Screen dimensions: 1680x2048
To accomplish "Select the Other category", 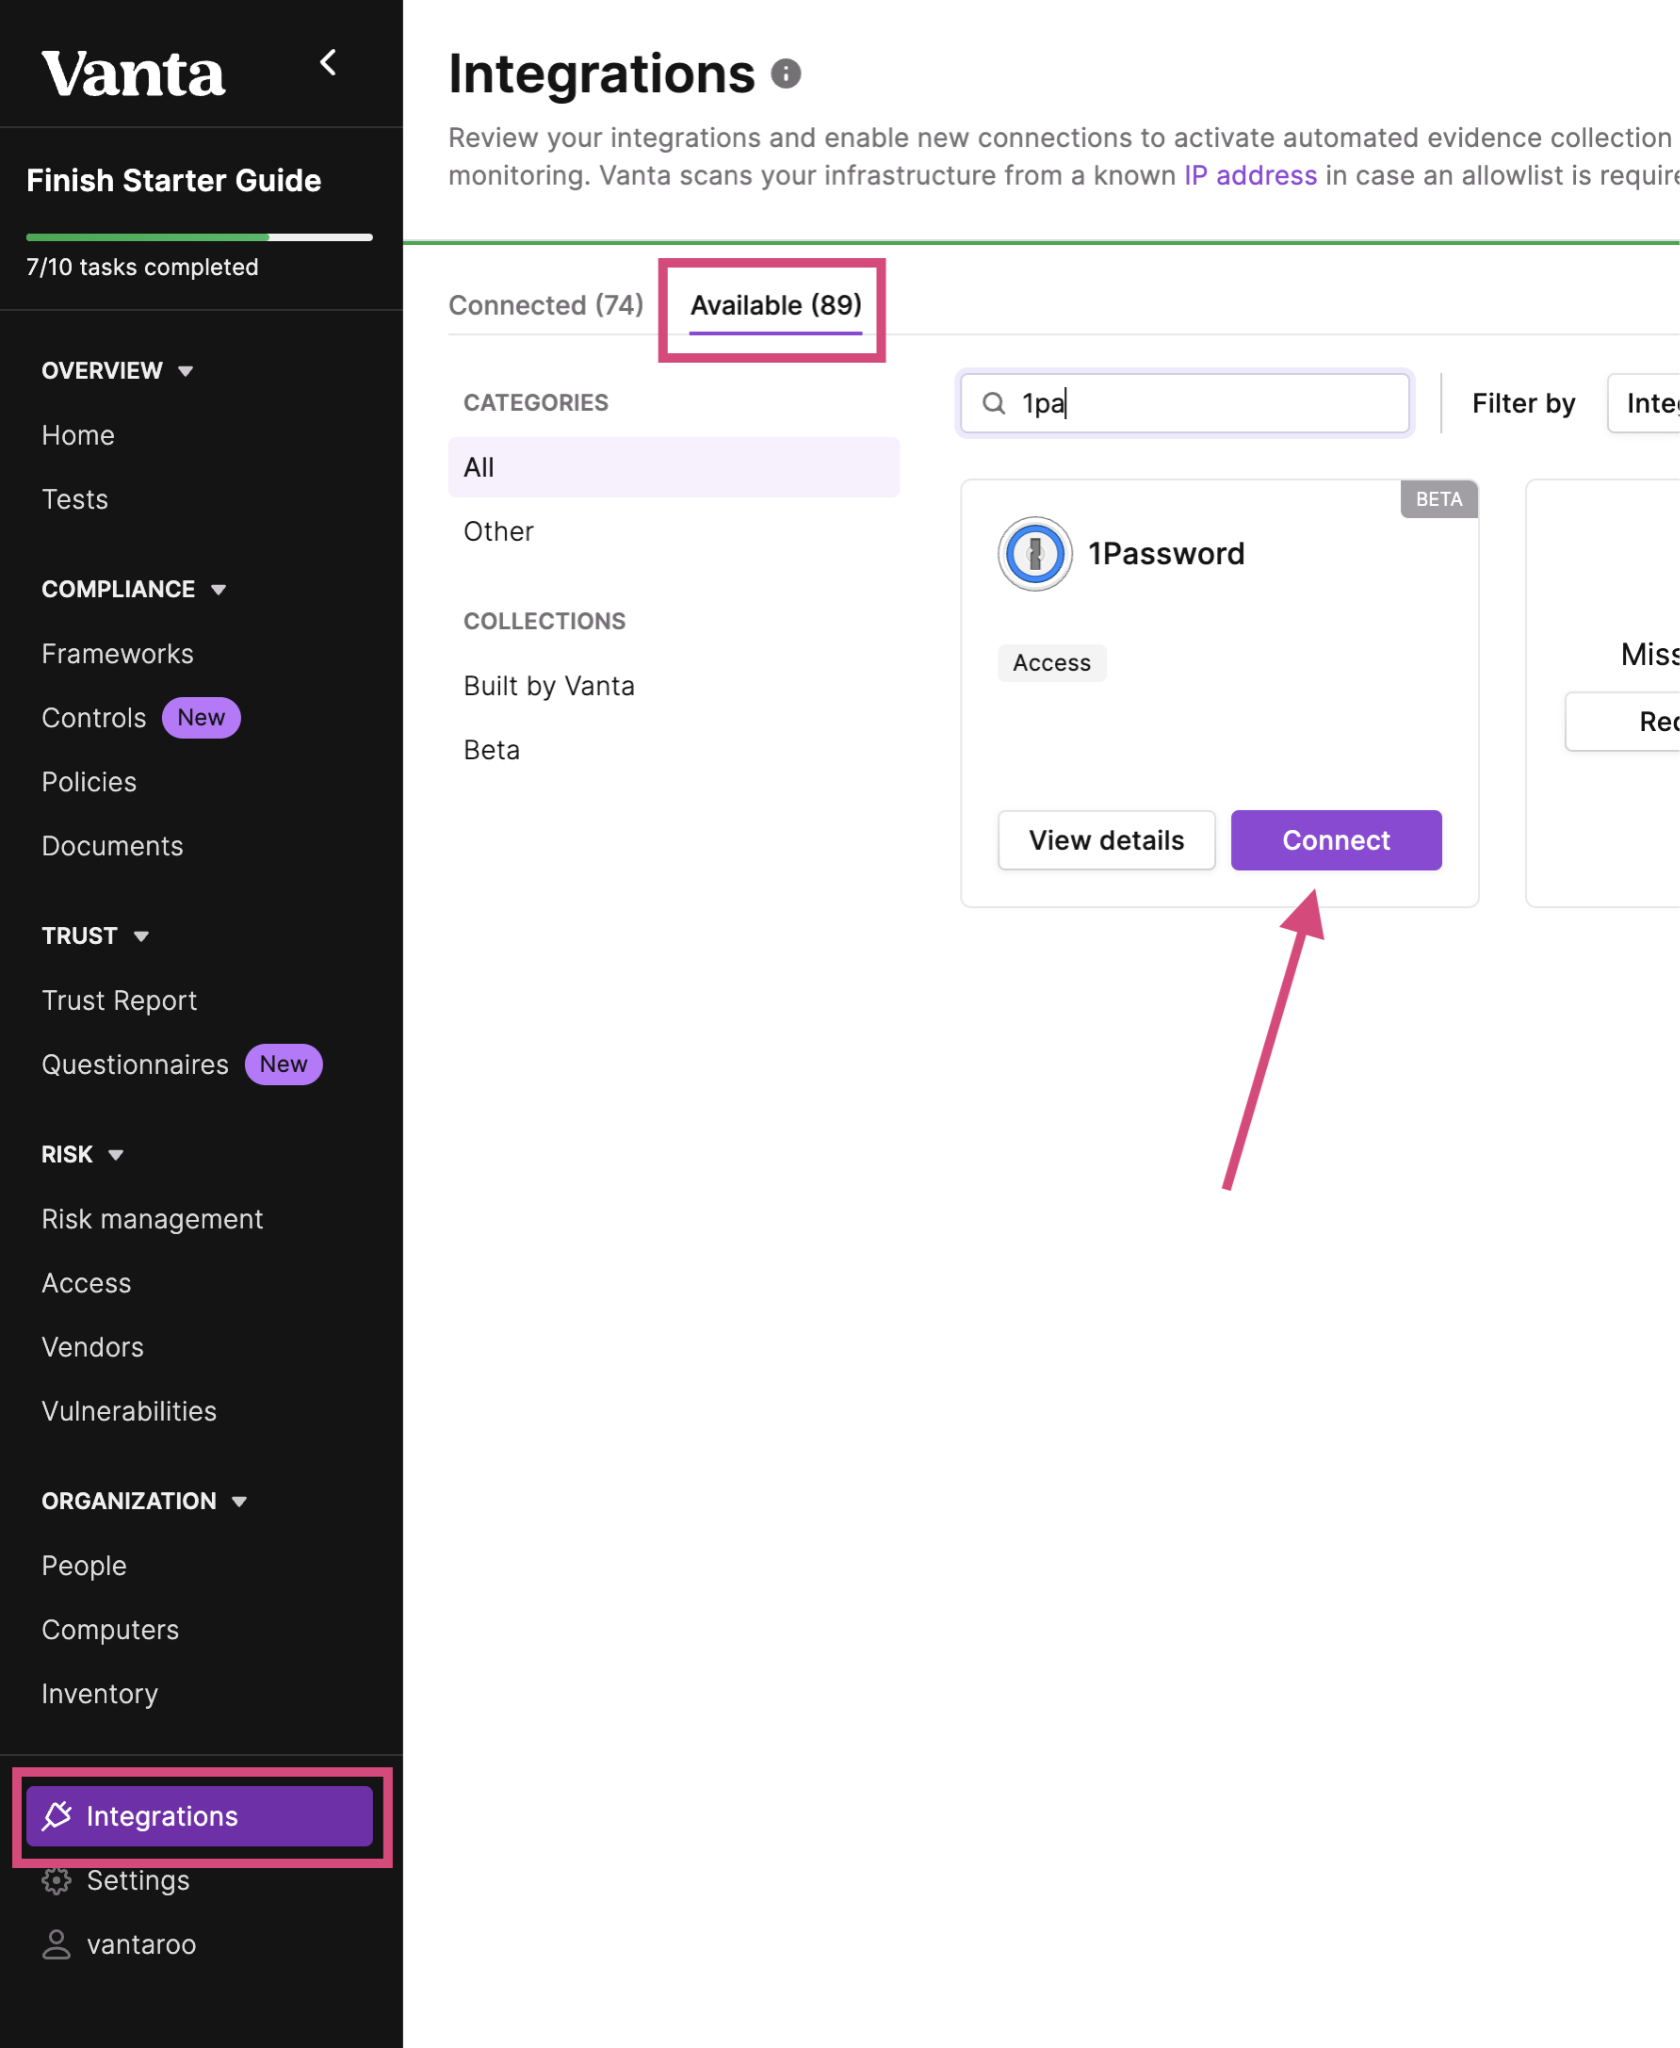I will click(499, 531).
